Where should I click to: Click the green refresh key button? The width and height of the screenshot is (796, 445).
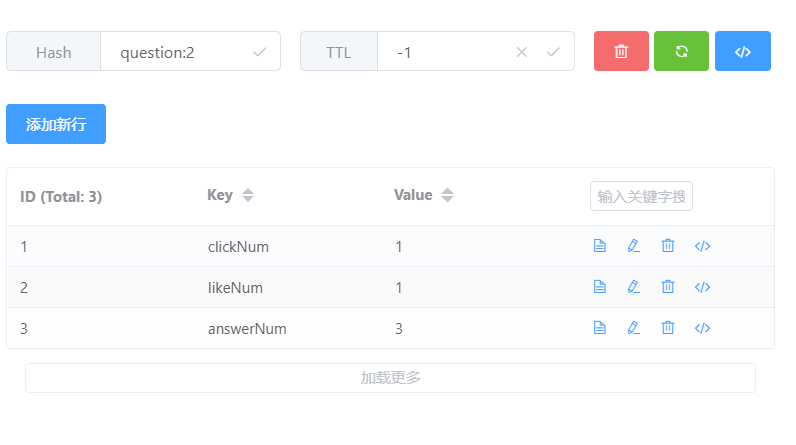681,51
